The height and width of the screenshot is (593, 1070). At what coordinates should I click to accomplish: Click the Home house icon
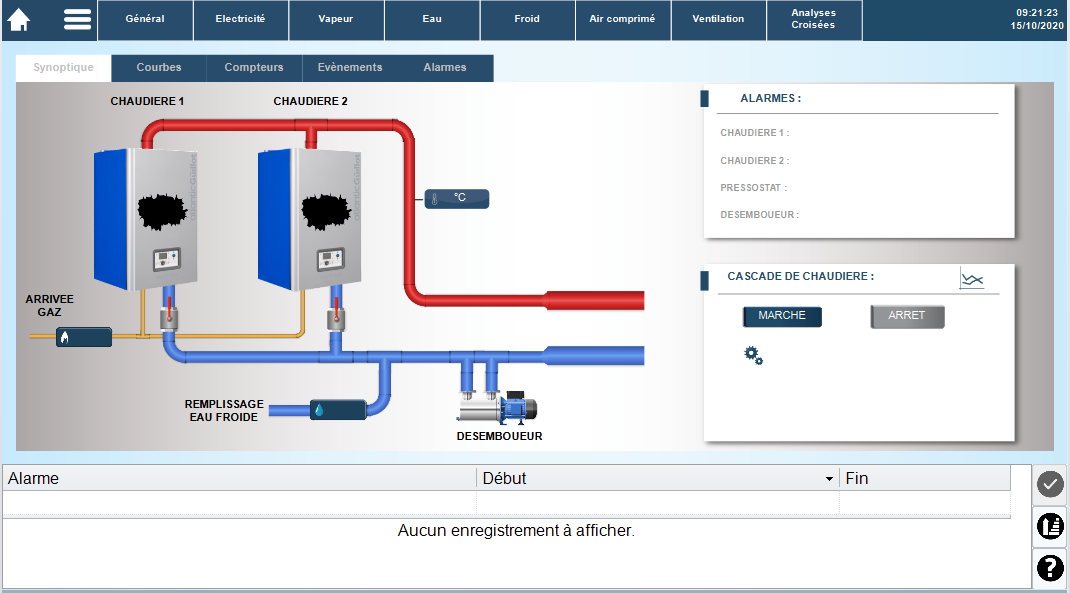pyautogui.click(x=19, y=20)
